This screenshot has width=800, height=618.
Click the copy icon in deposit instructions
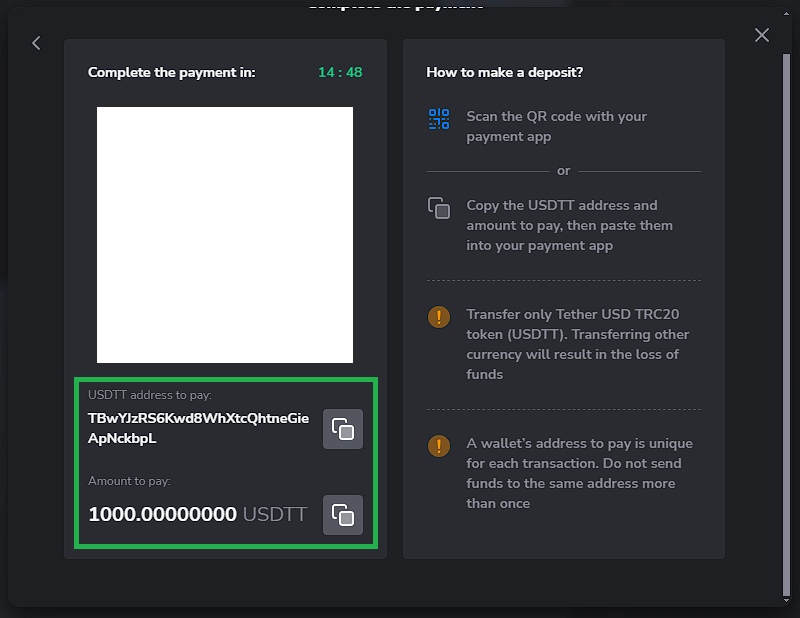(439, 207)
